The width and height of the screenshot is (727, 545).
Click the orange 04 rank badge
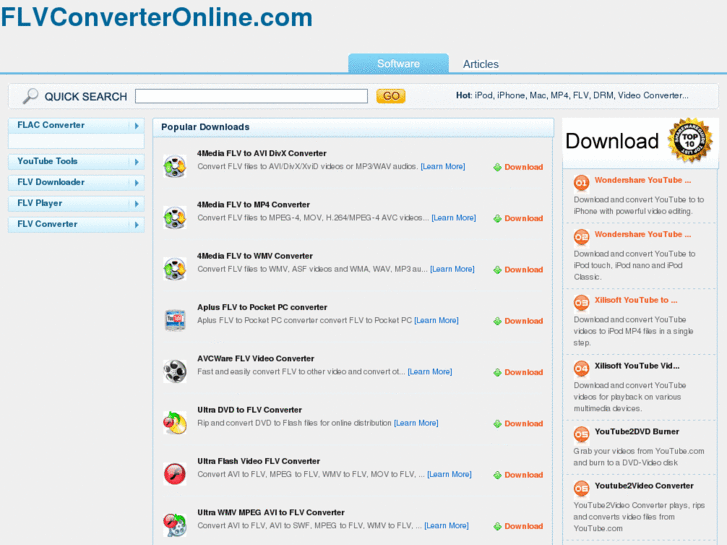pyautogui.click(x=581, y=368)
